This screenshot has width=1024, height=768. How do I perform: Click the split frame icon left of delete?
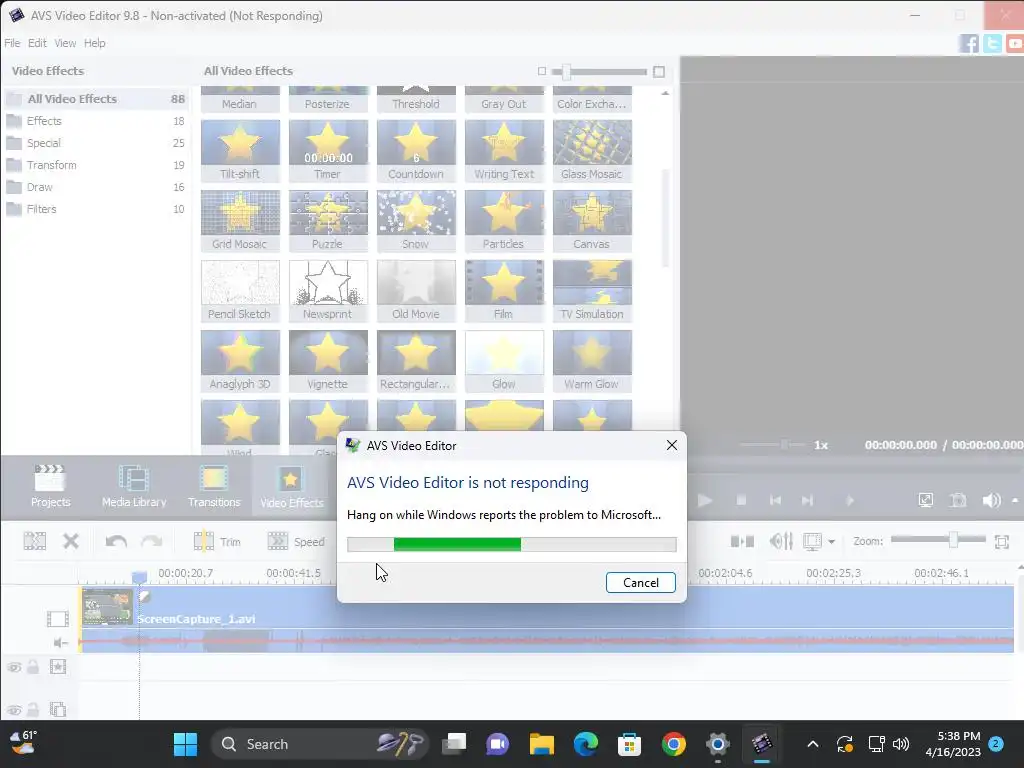35,541
